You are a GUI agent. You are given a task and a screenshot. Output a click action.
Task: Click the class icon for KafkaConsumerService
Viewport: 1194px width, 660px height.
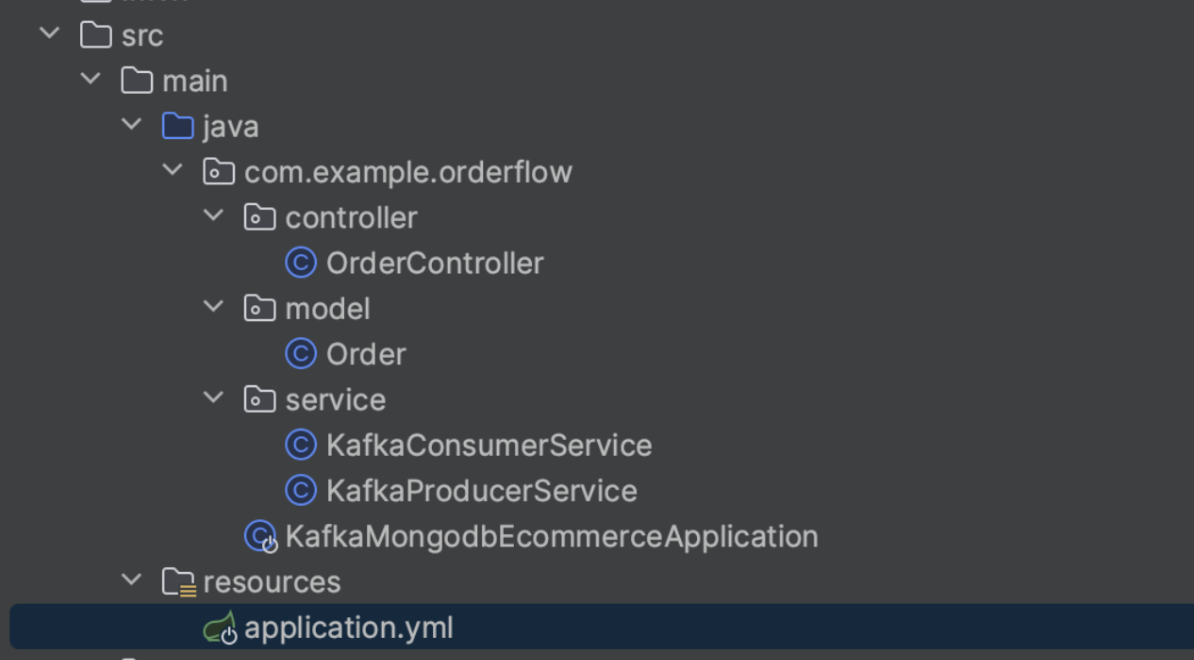[301, 445]
